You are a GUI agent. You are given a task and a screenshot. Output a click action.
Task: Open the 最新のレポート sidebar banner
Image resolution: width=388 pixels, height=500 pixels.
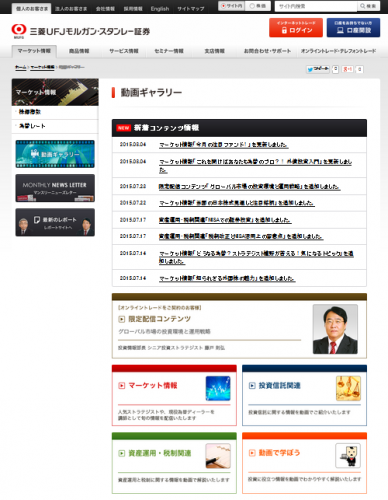click(55, 222)
